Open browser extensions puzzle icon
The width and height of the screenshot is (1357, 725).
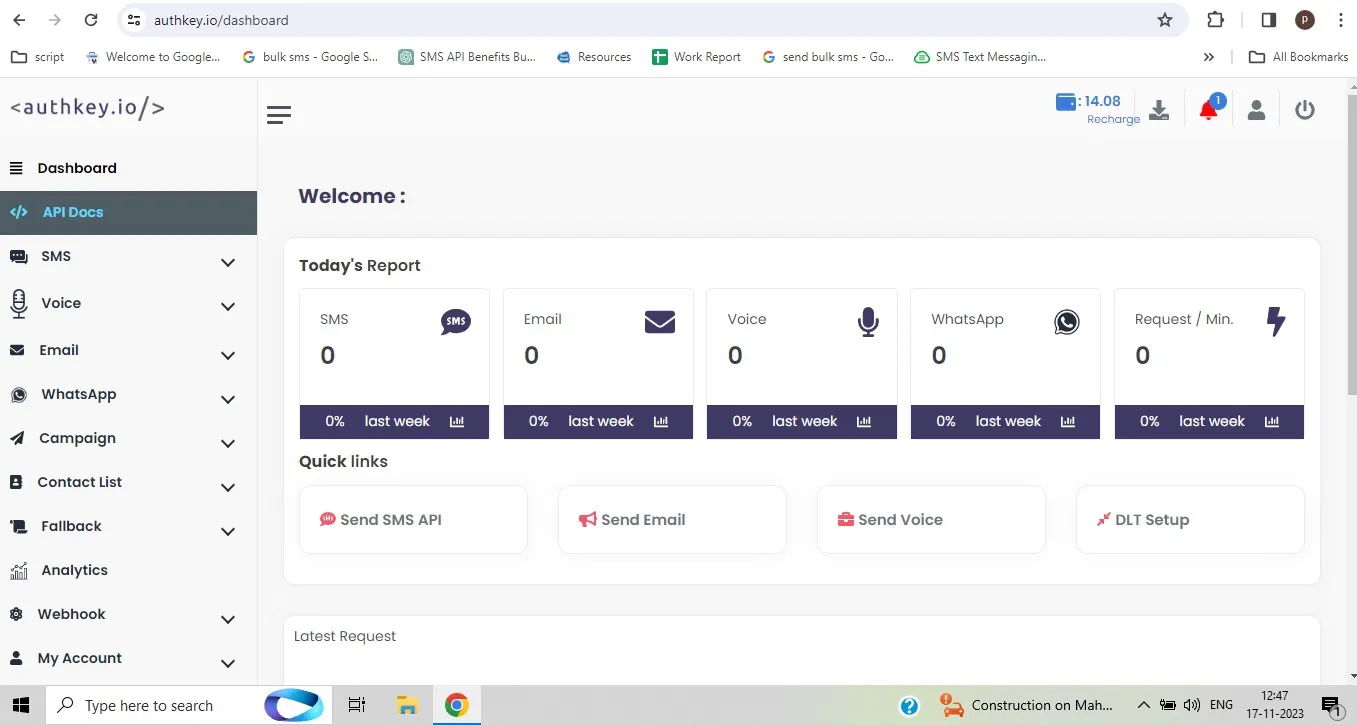click(x=1216, y=20)
